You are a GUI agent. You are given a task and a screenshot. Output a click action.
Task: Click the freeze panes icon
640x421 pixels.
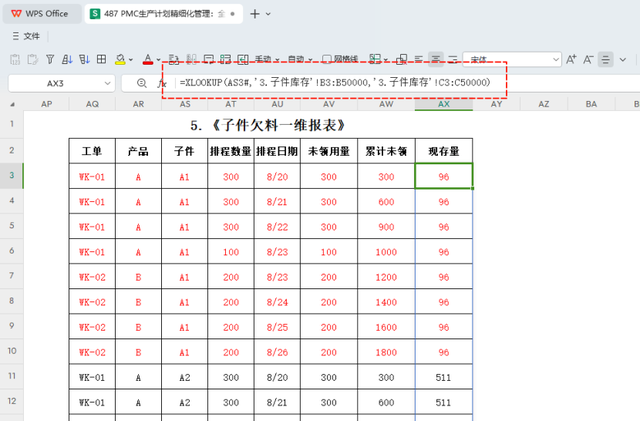point(375,60)
